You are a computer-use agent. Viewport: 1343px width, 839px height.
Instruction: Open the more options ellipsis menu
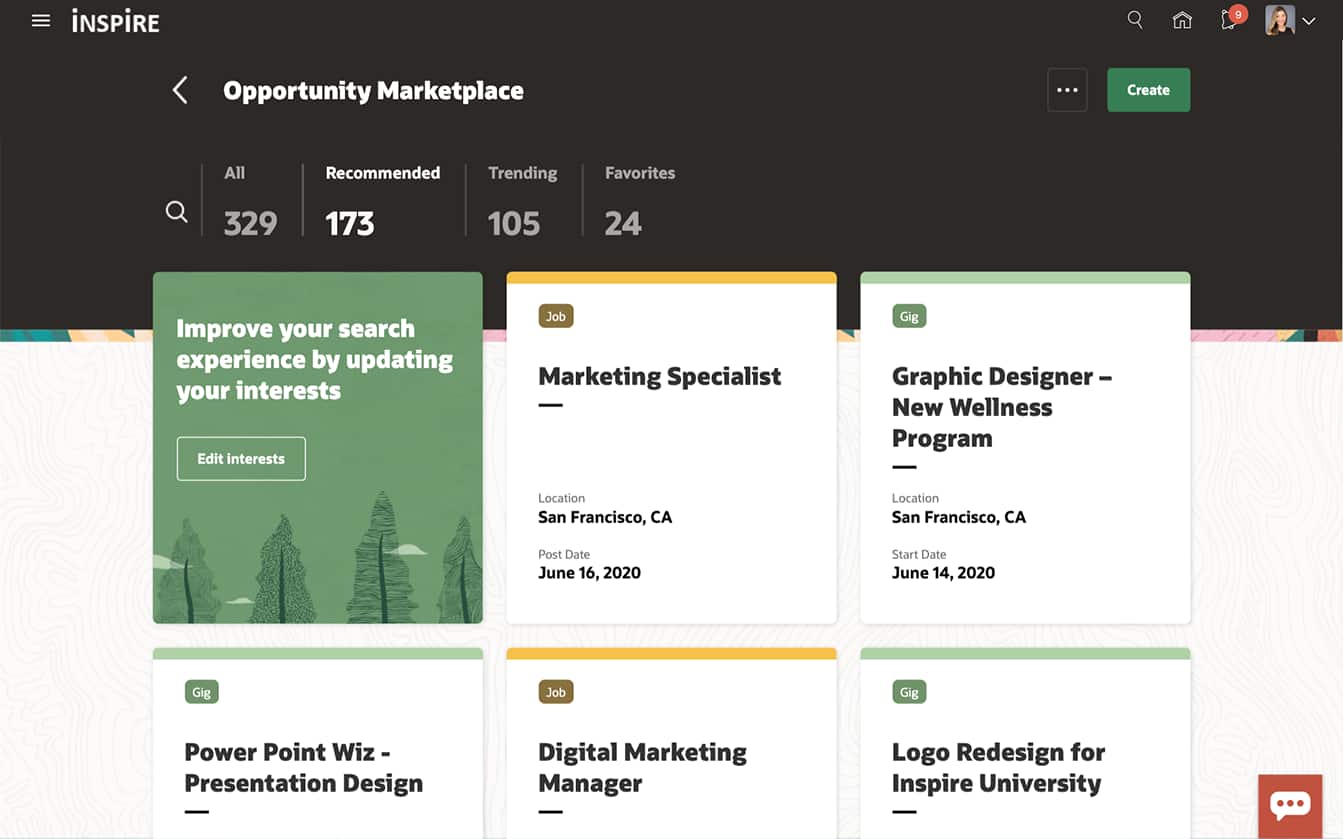[x=1067, y=89]
